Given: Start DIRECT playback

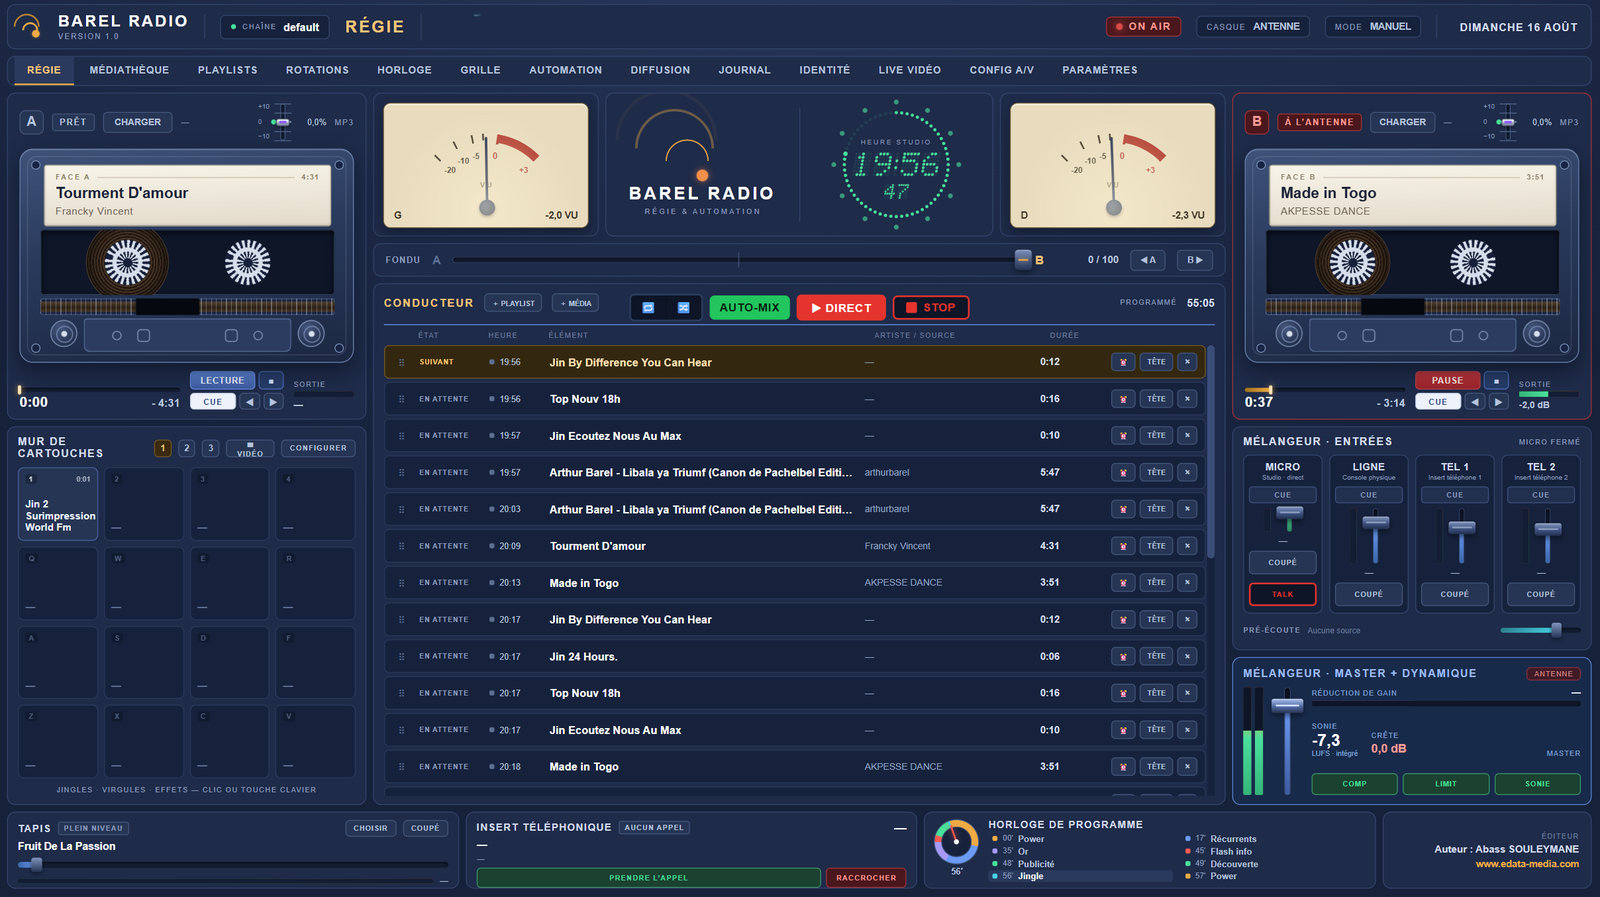Looking at the screenshot, I should 841,308.
